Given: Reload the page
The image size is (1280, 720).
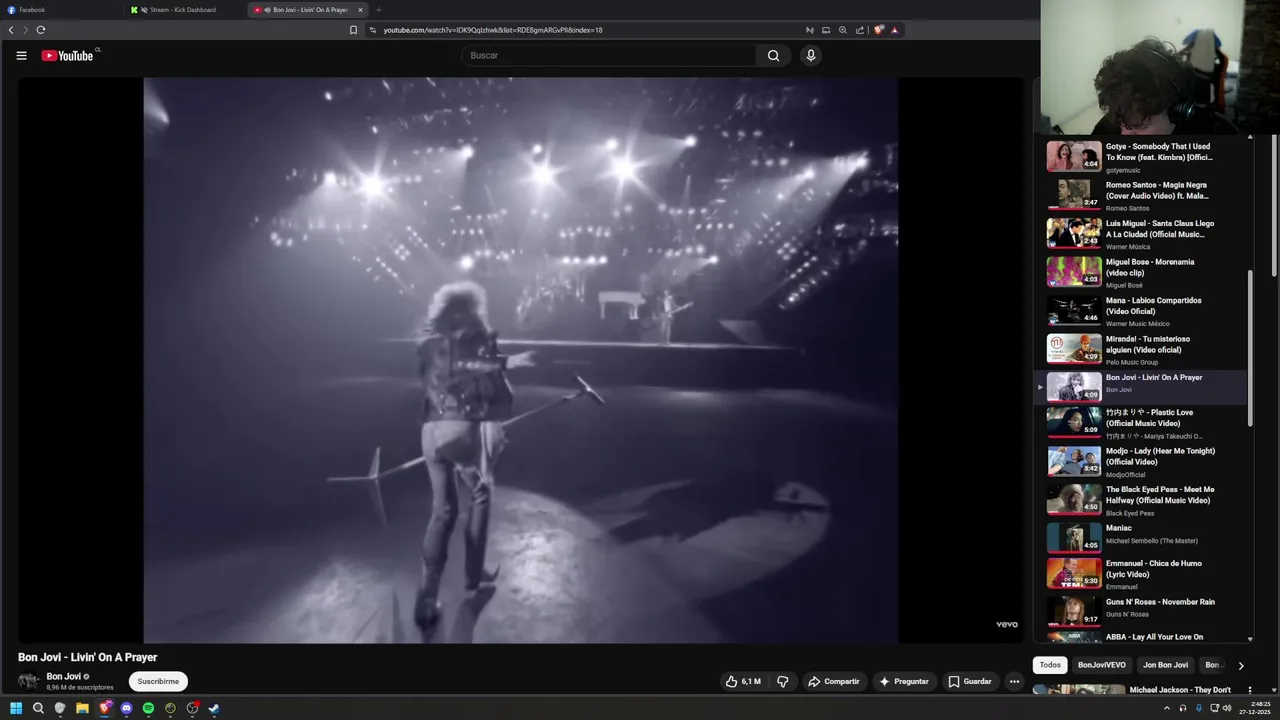Looking at the screenshot, I should [41, 30].
